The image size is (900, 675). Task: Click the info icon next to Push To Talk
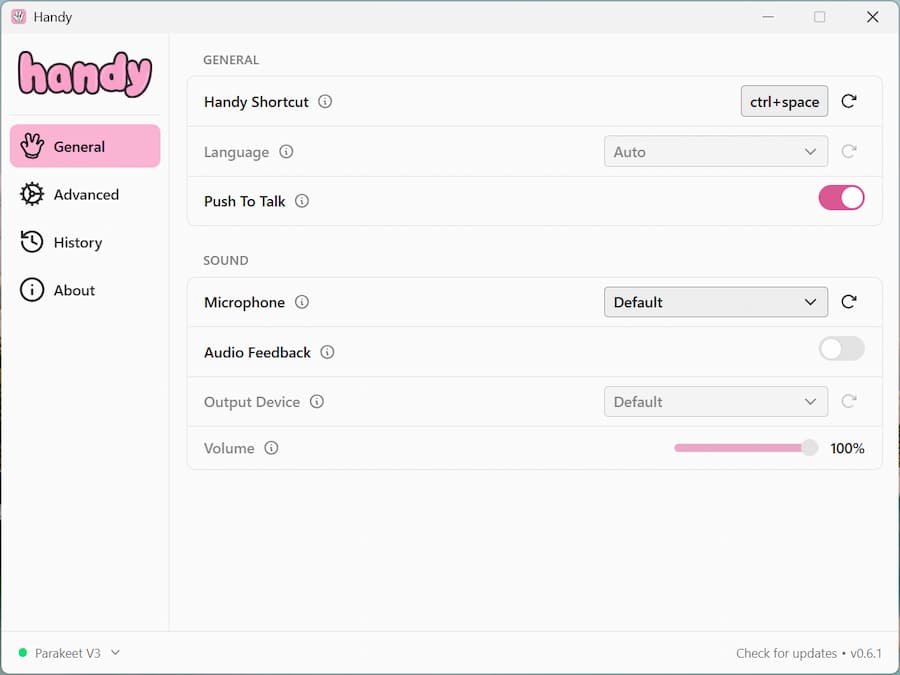tap(302, 201)
